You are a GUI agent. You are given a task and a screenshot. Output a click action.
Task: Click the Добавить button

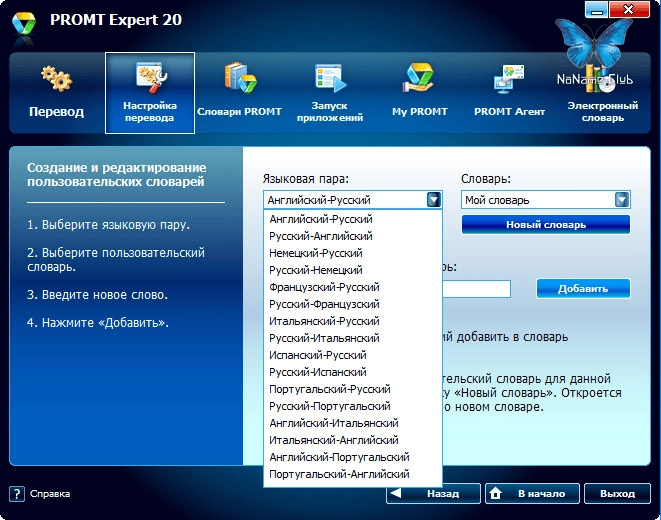tap(583, 289)
